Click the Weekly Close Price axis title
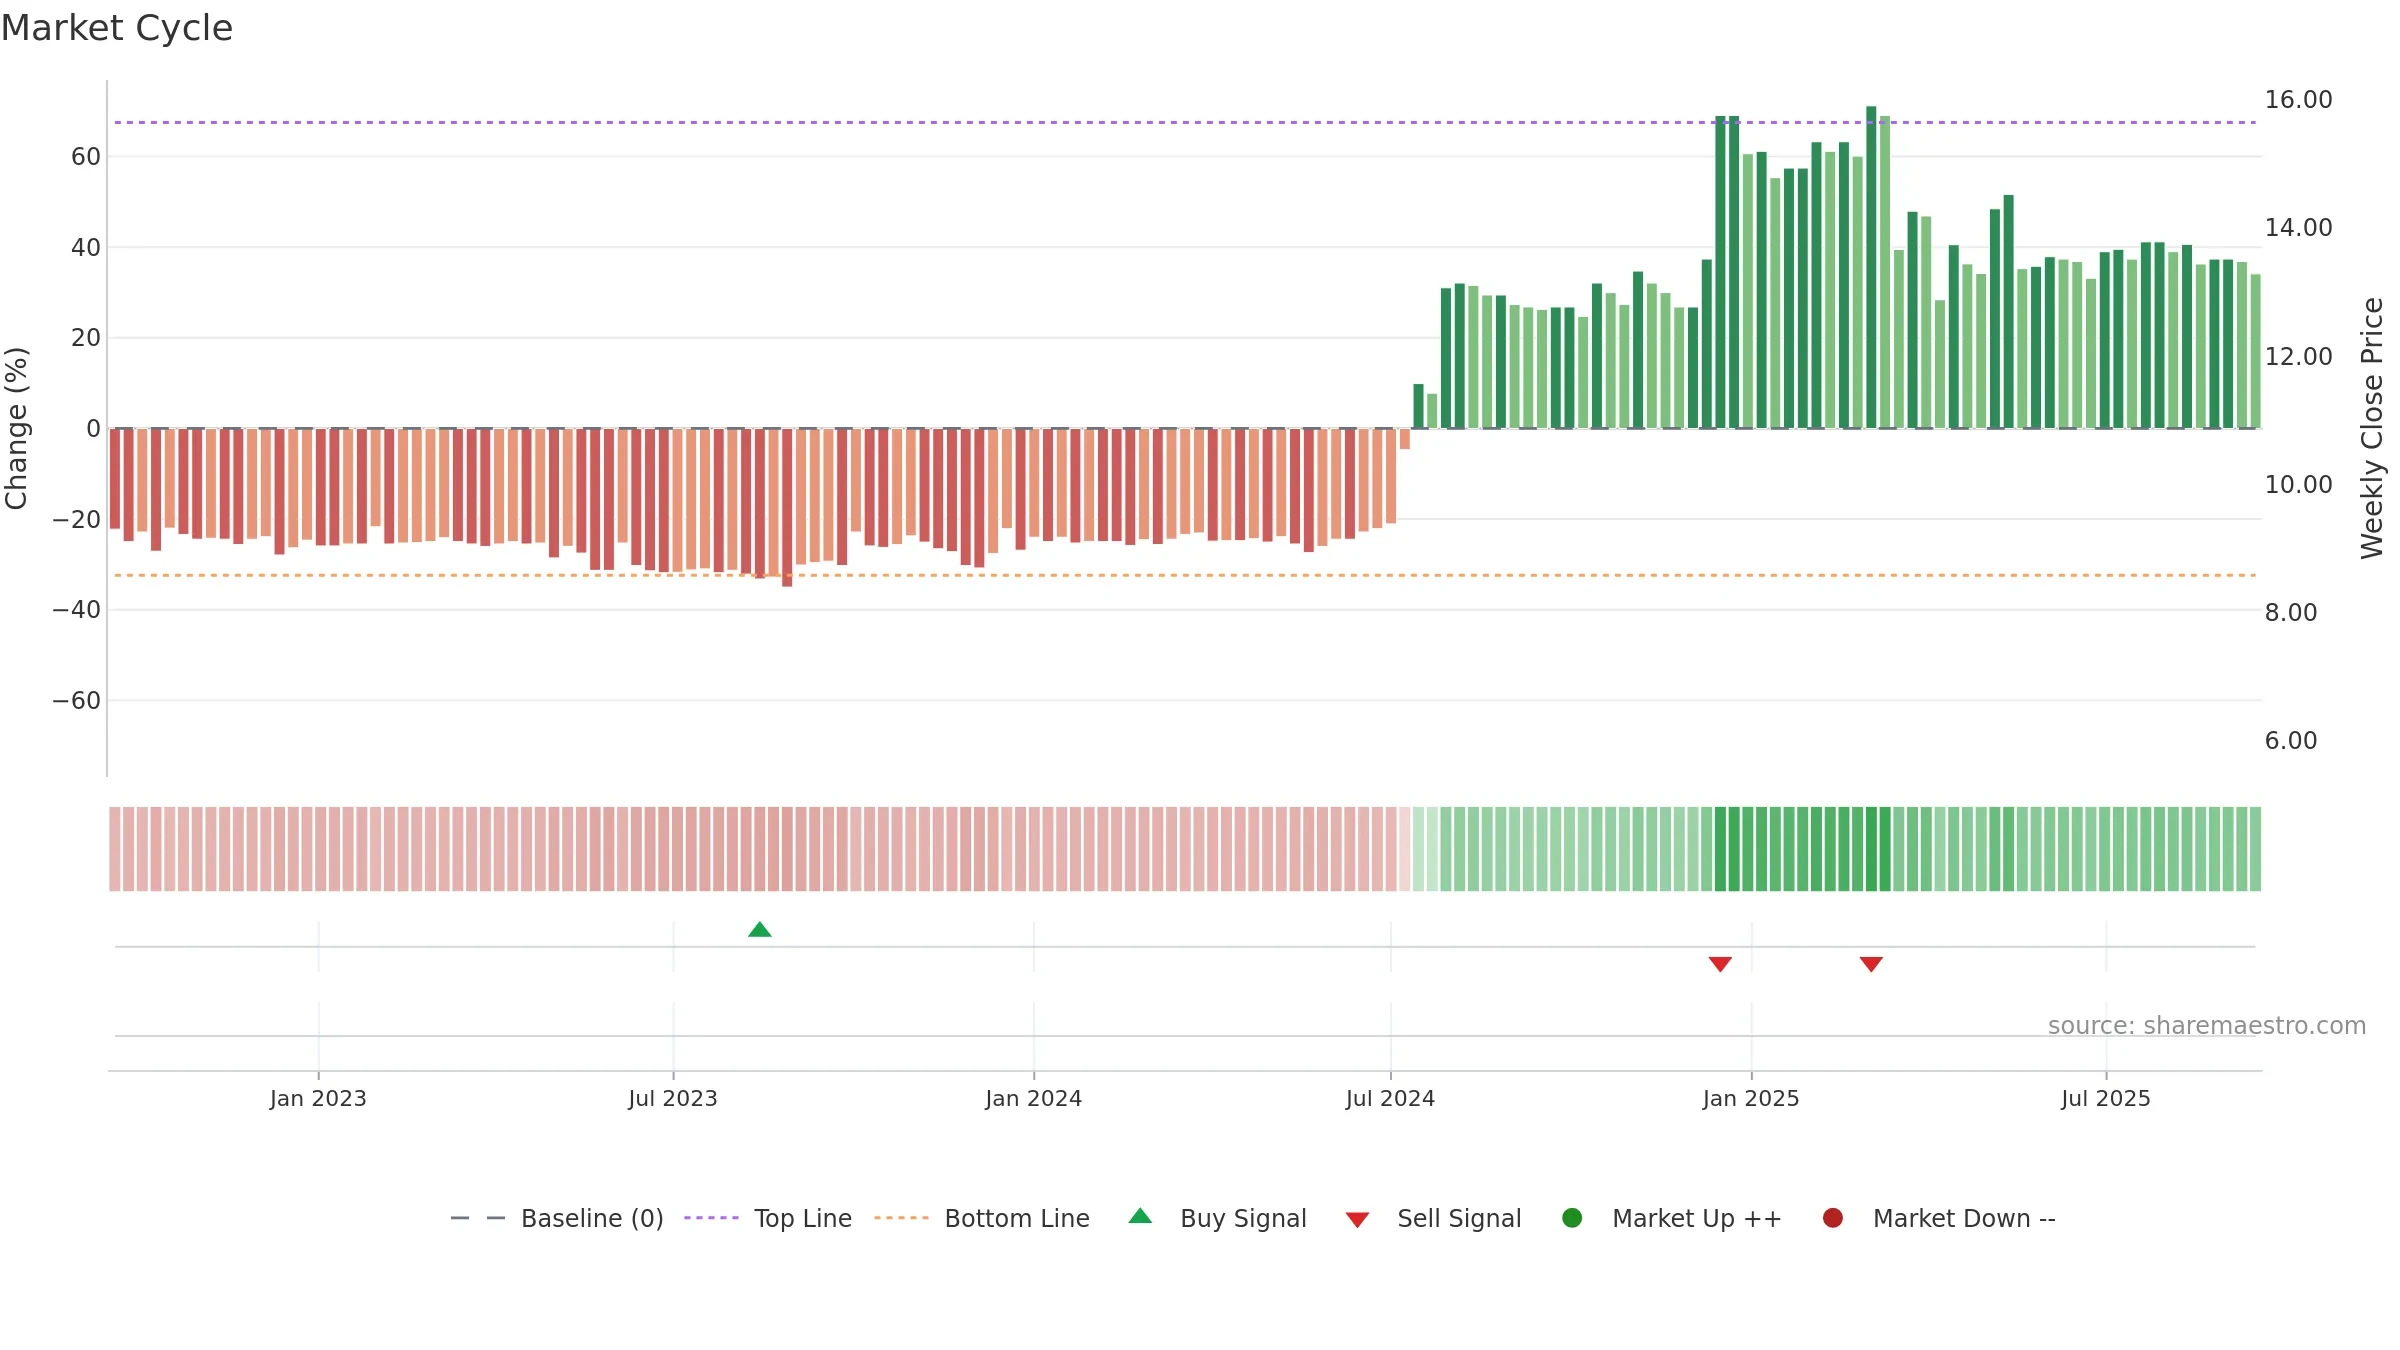The image size is (2400, 1350). (x=2372, y=428)
